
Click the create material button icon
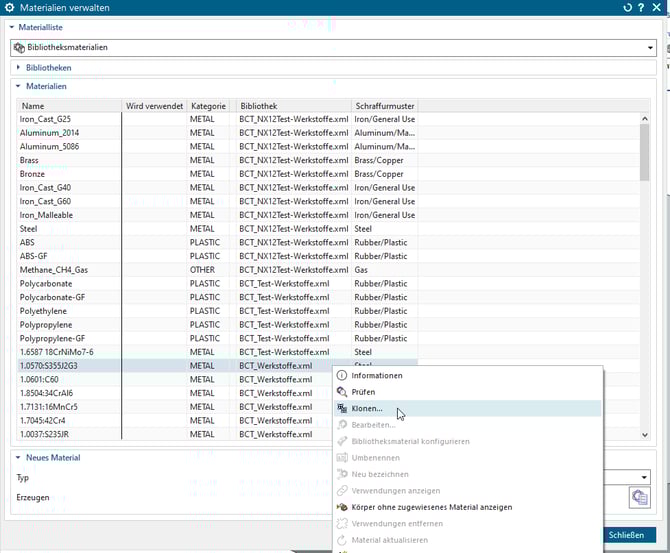(x=638, y=497)
